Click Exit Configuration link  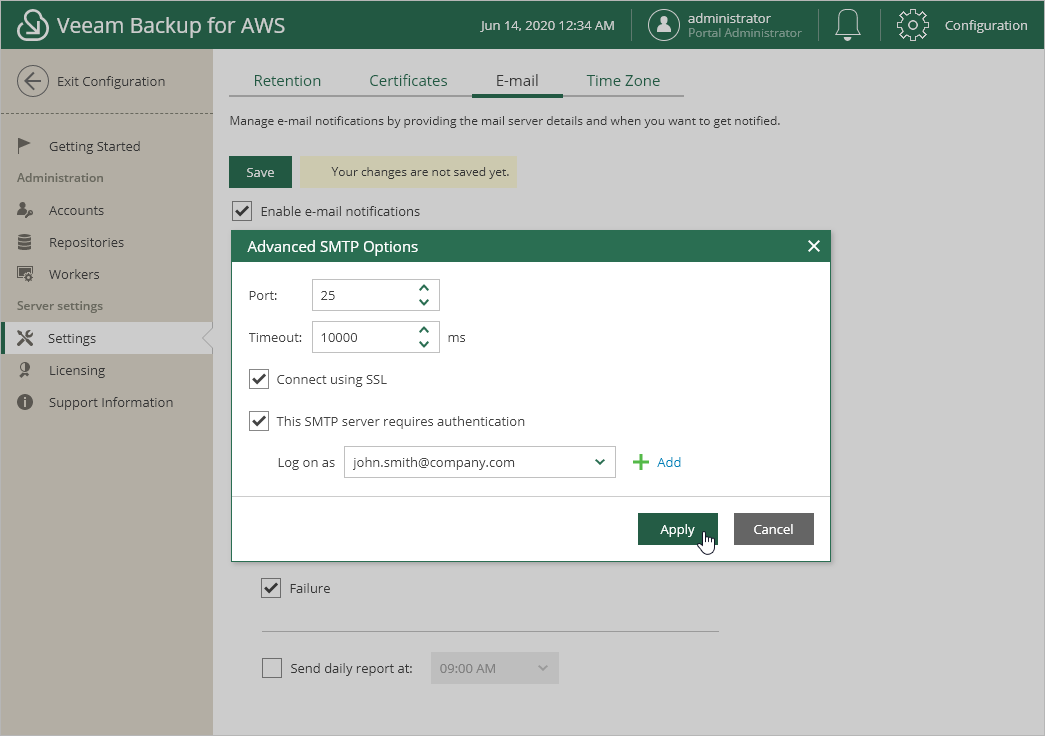pyautogui.click(x=111, y=81)
